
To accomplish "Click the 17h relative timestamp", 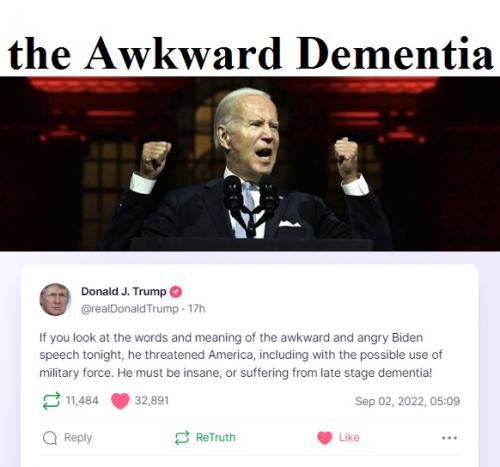I will coord(197,309).
